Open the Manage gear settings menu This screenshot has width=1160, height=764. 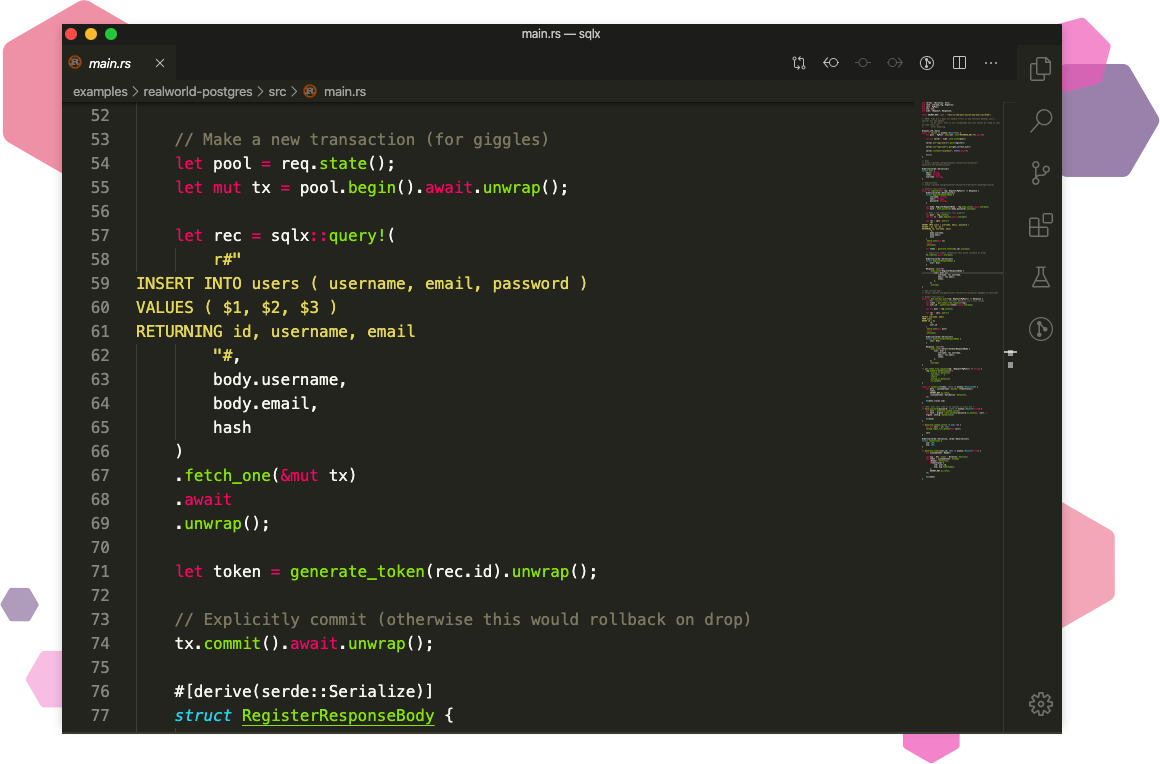pyautogui.click(x=1040, y=703)
